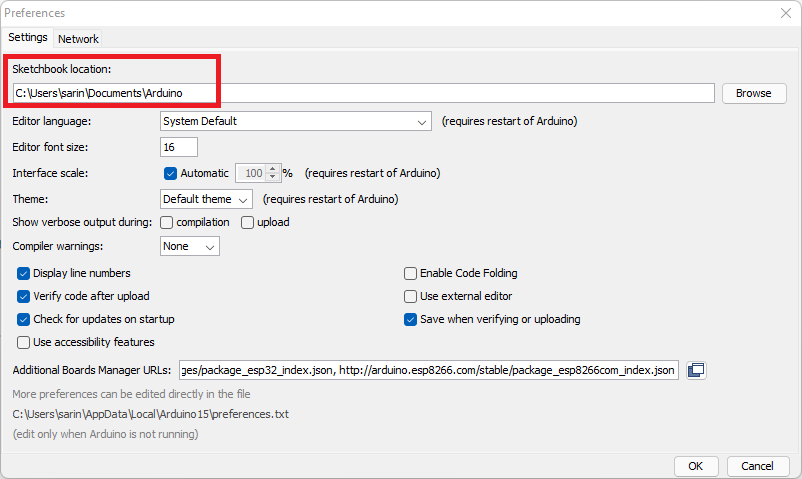Enable verbose output during upload
Viewport: 802px width, 479px height.
tap(247, 222)
